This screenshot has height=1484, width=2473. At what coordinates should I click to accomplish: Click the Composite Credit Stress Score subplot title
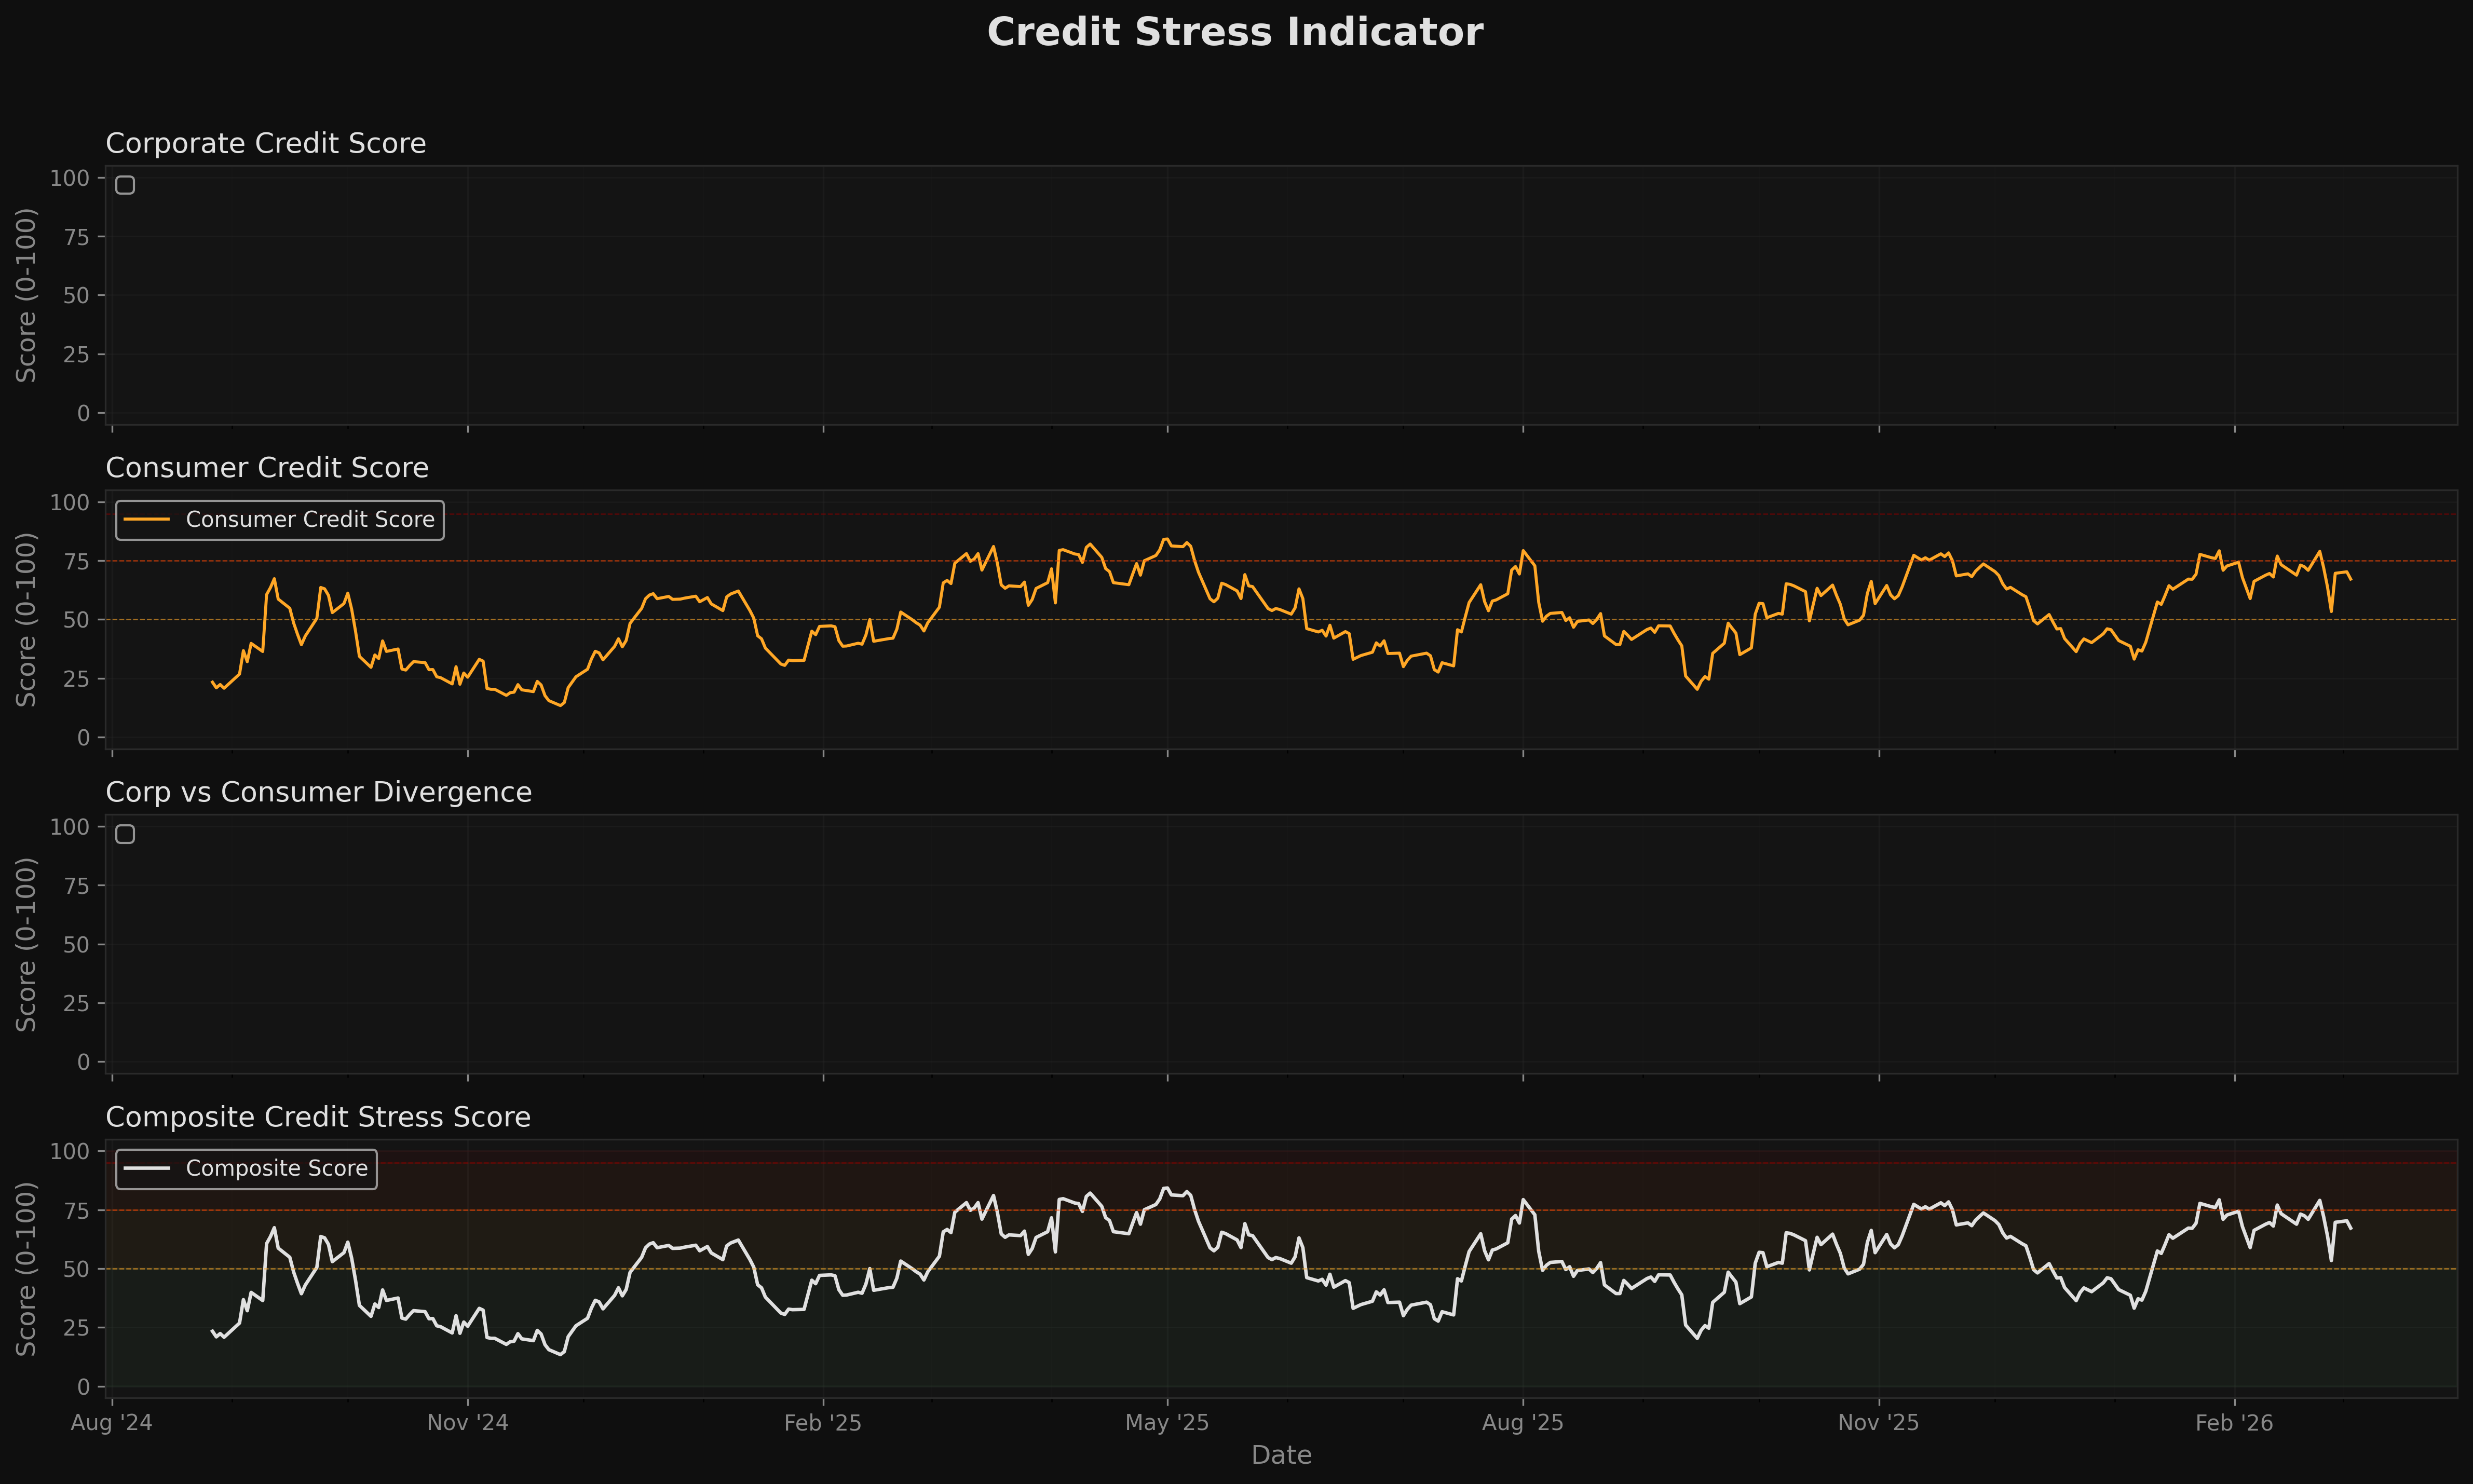[319, 1117]
